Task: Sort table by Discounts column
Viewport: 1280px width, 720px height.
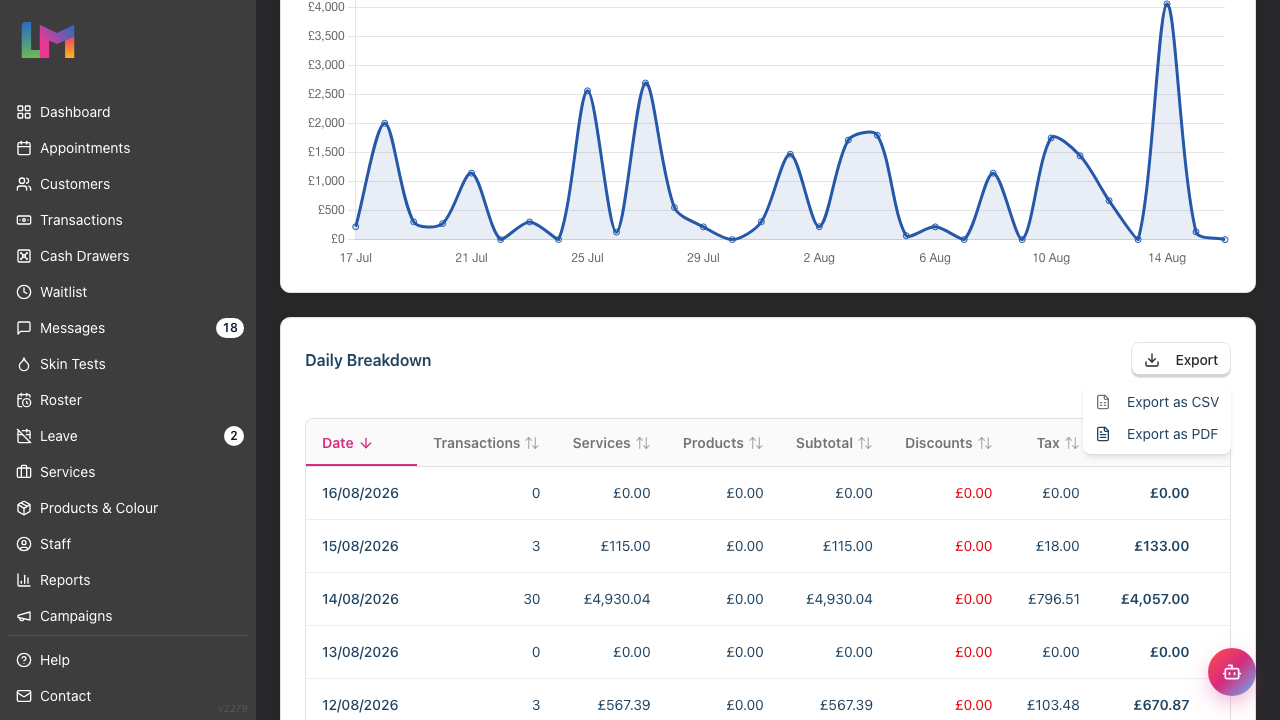Action: [x=948, y=443]
